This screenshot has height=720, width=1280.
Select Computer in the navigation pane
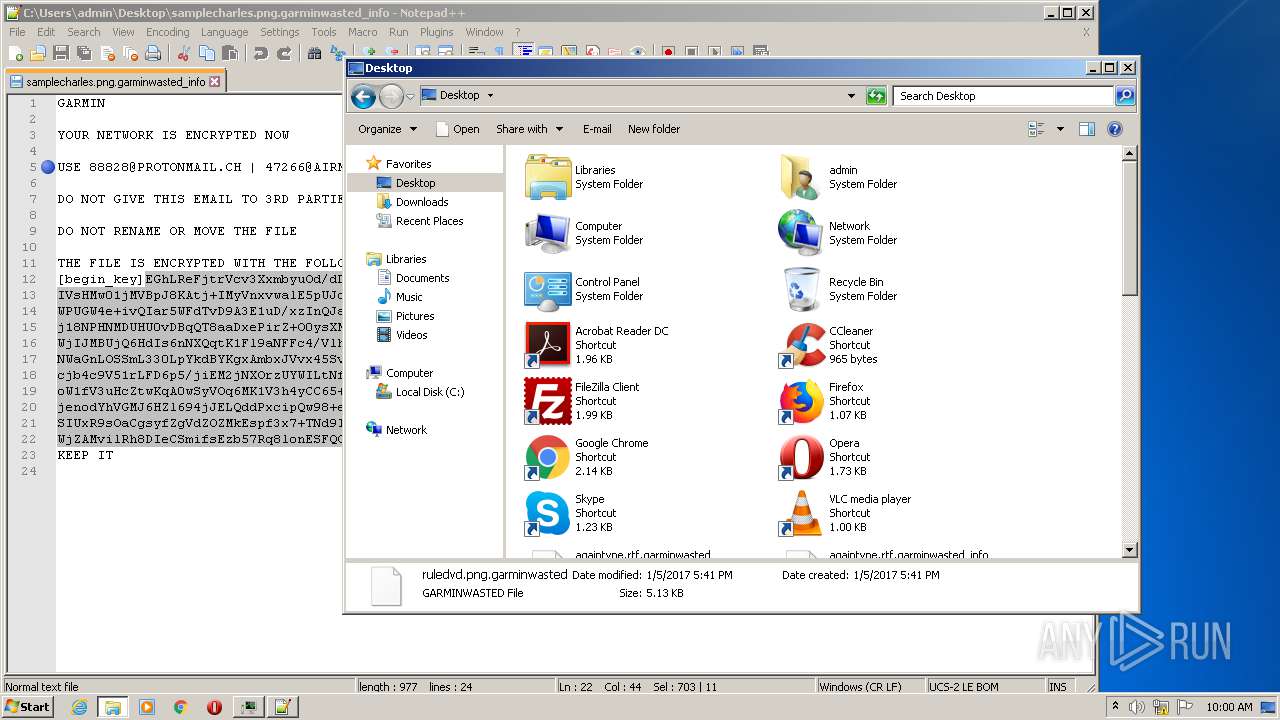pyautogui.click(x=409, y=373)
